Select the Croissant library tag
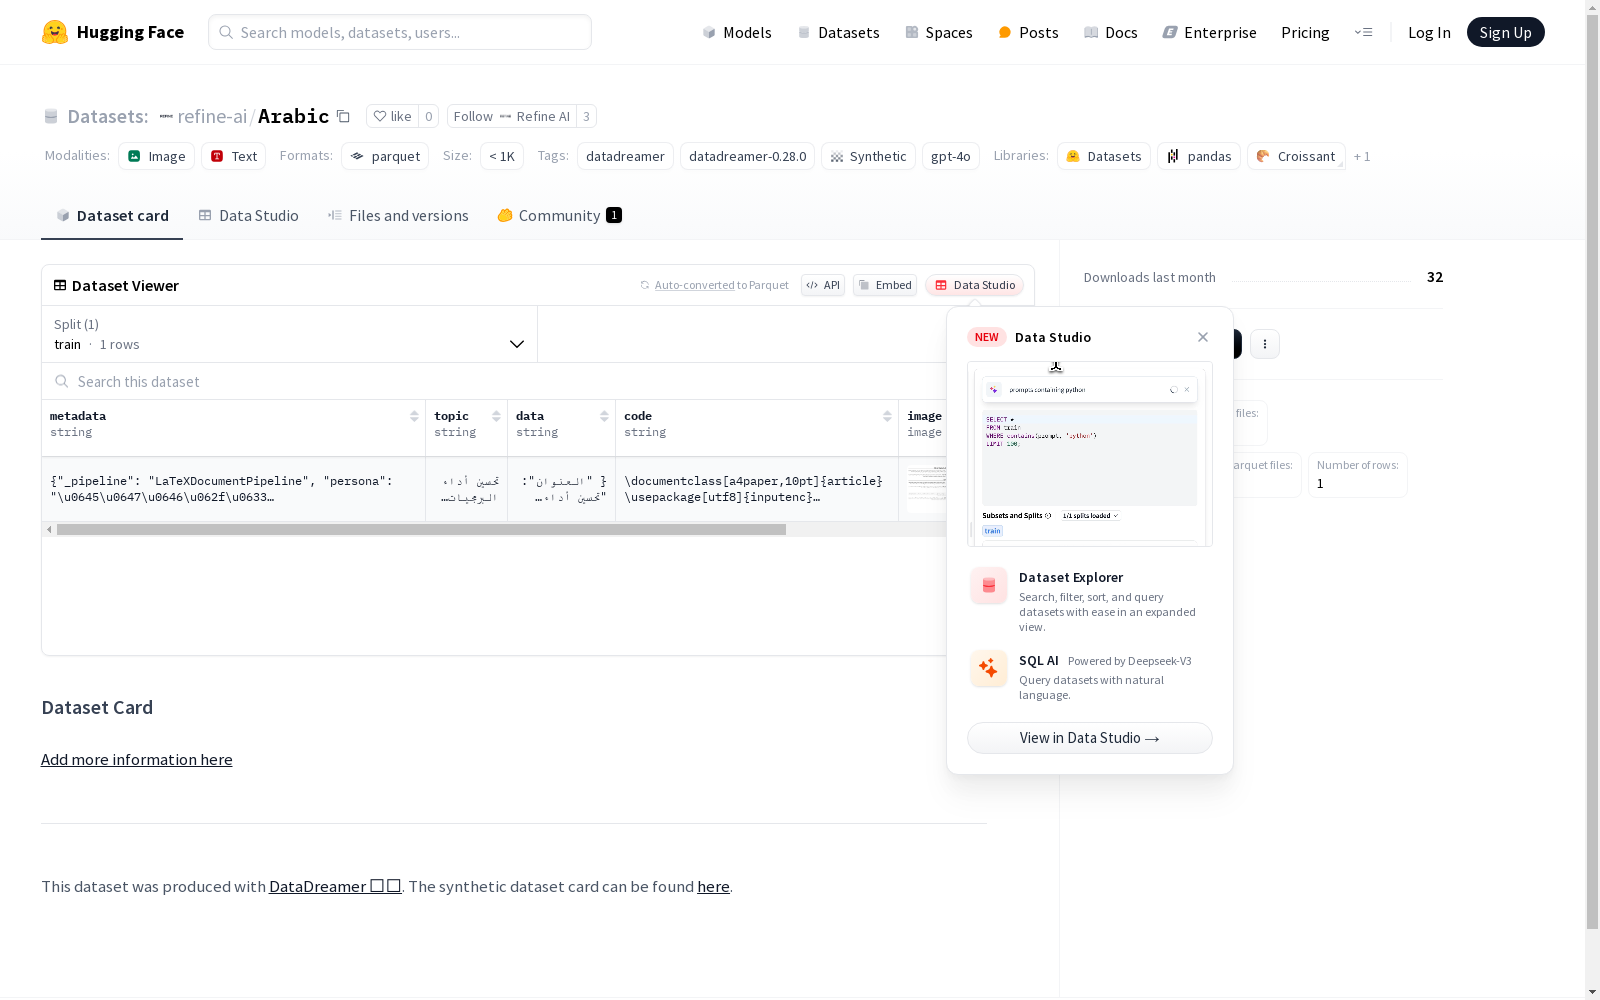This screenshot has width=1600, height=1000. tap(1296, 156)
